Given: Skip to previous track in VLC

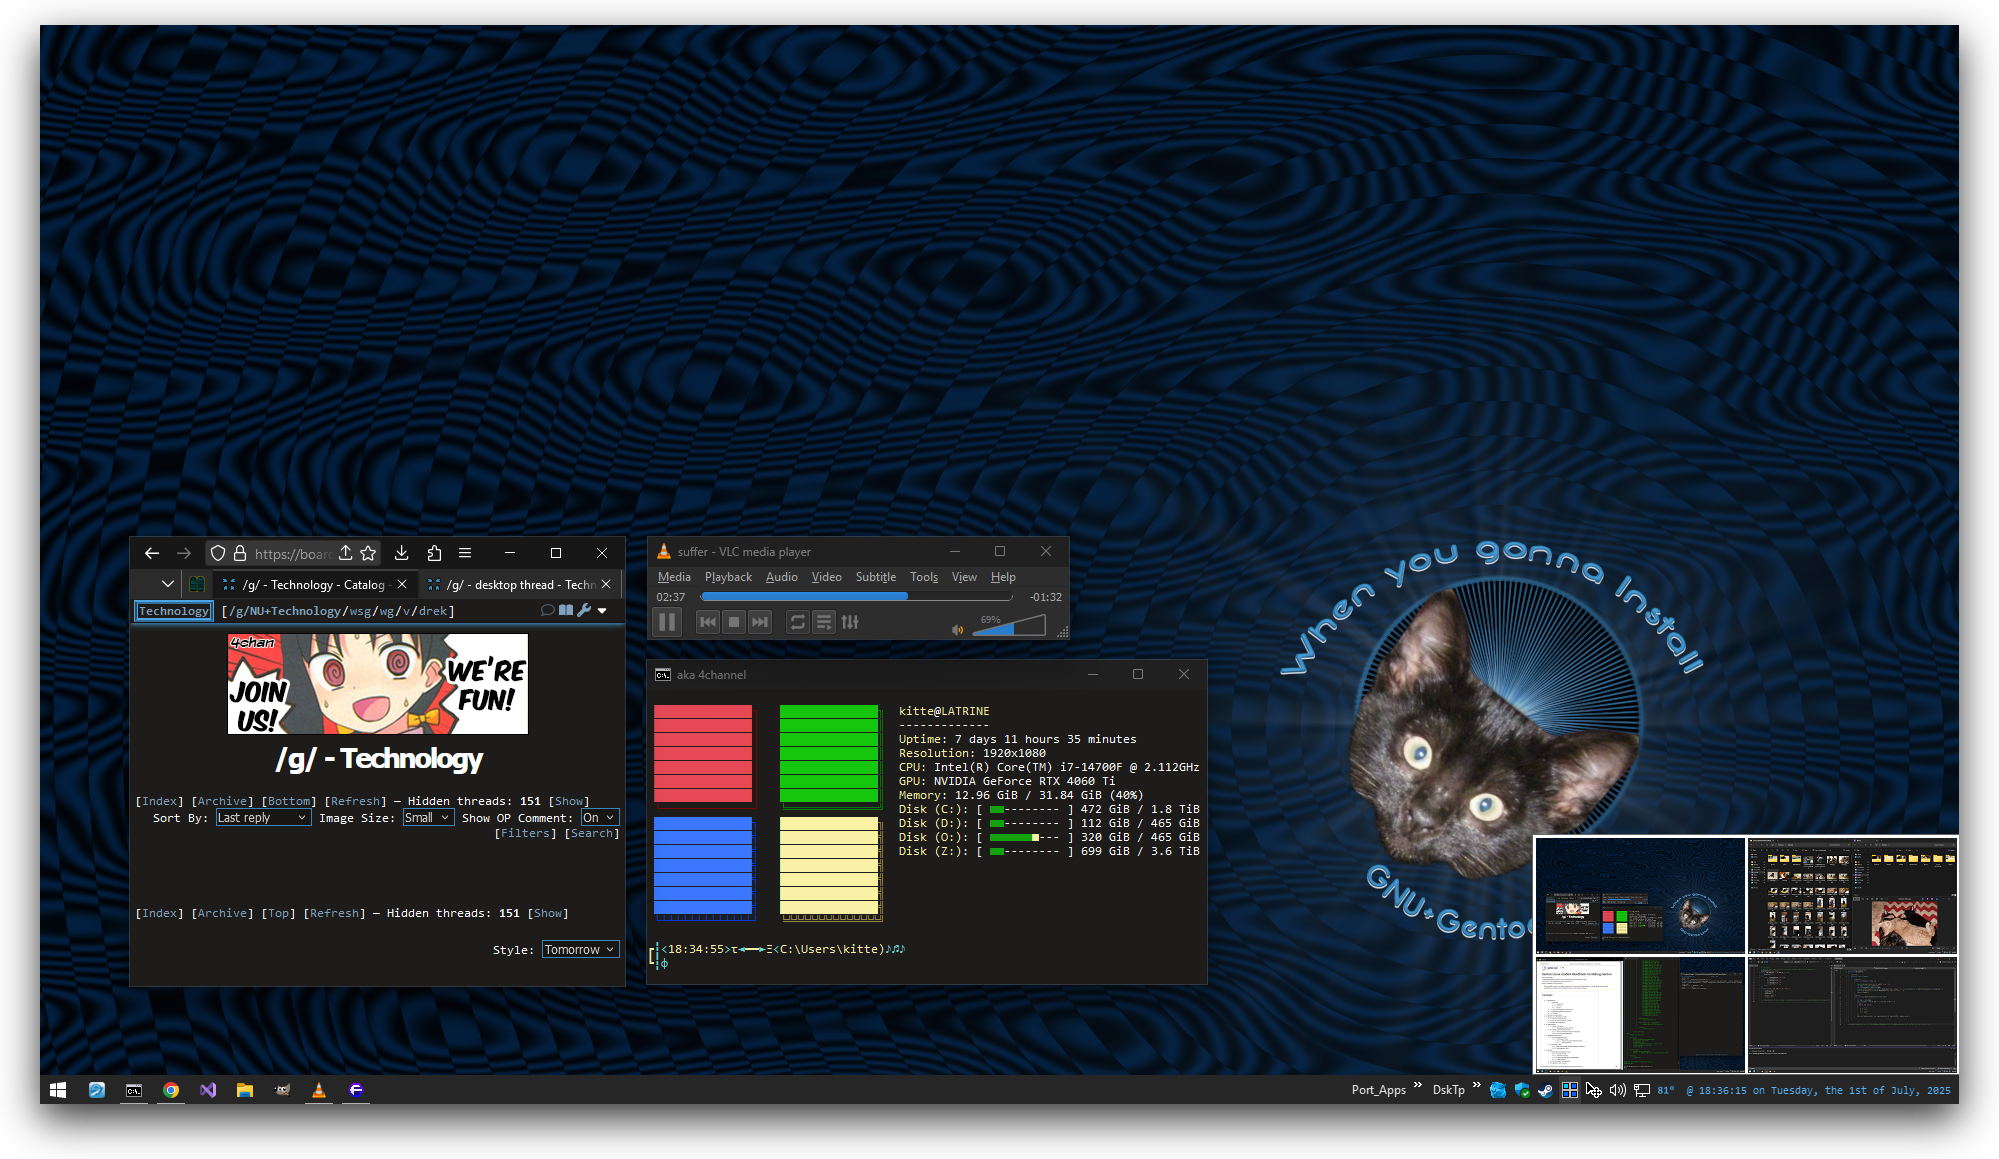Looking at the screenshot, I should pyautogui.click(x=708, y=622).
